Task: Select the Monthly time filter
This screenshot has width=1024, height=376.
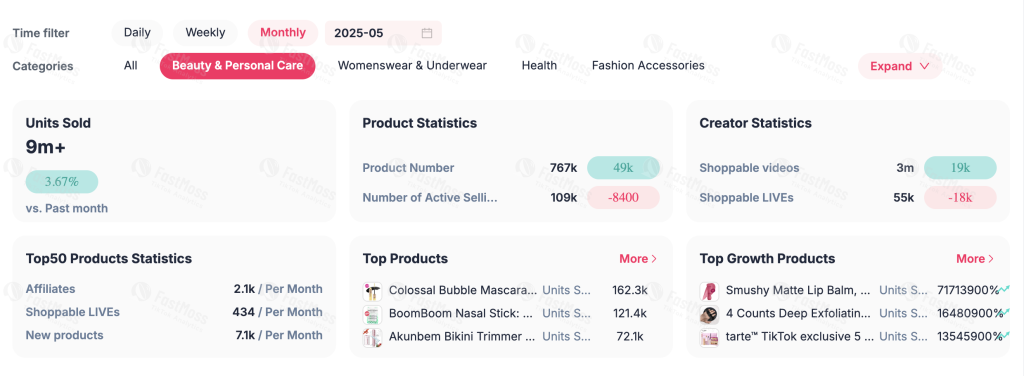Action: point(283,33)
